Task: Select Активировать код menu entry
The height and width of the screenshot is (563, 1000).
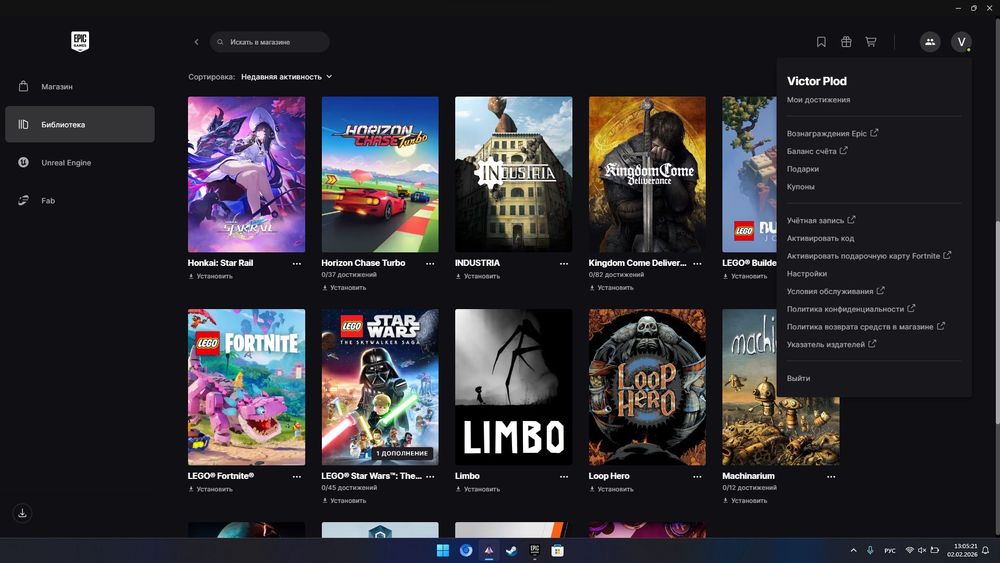Action: tap(820, 238)
